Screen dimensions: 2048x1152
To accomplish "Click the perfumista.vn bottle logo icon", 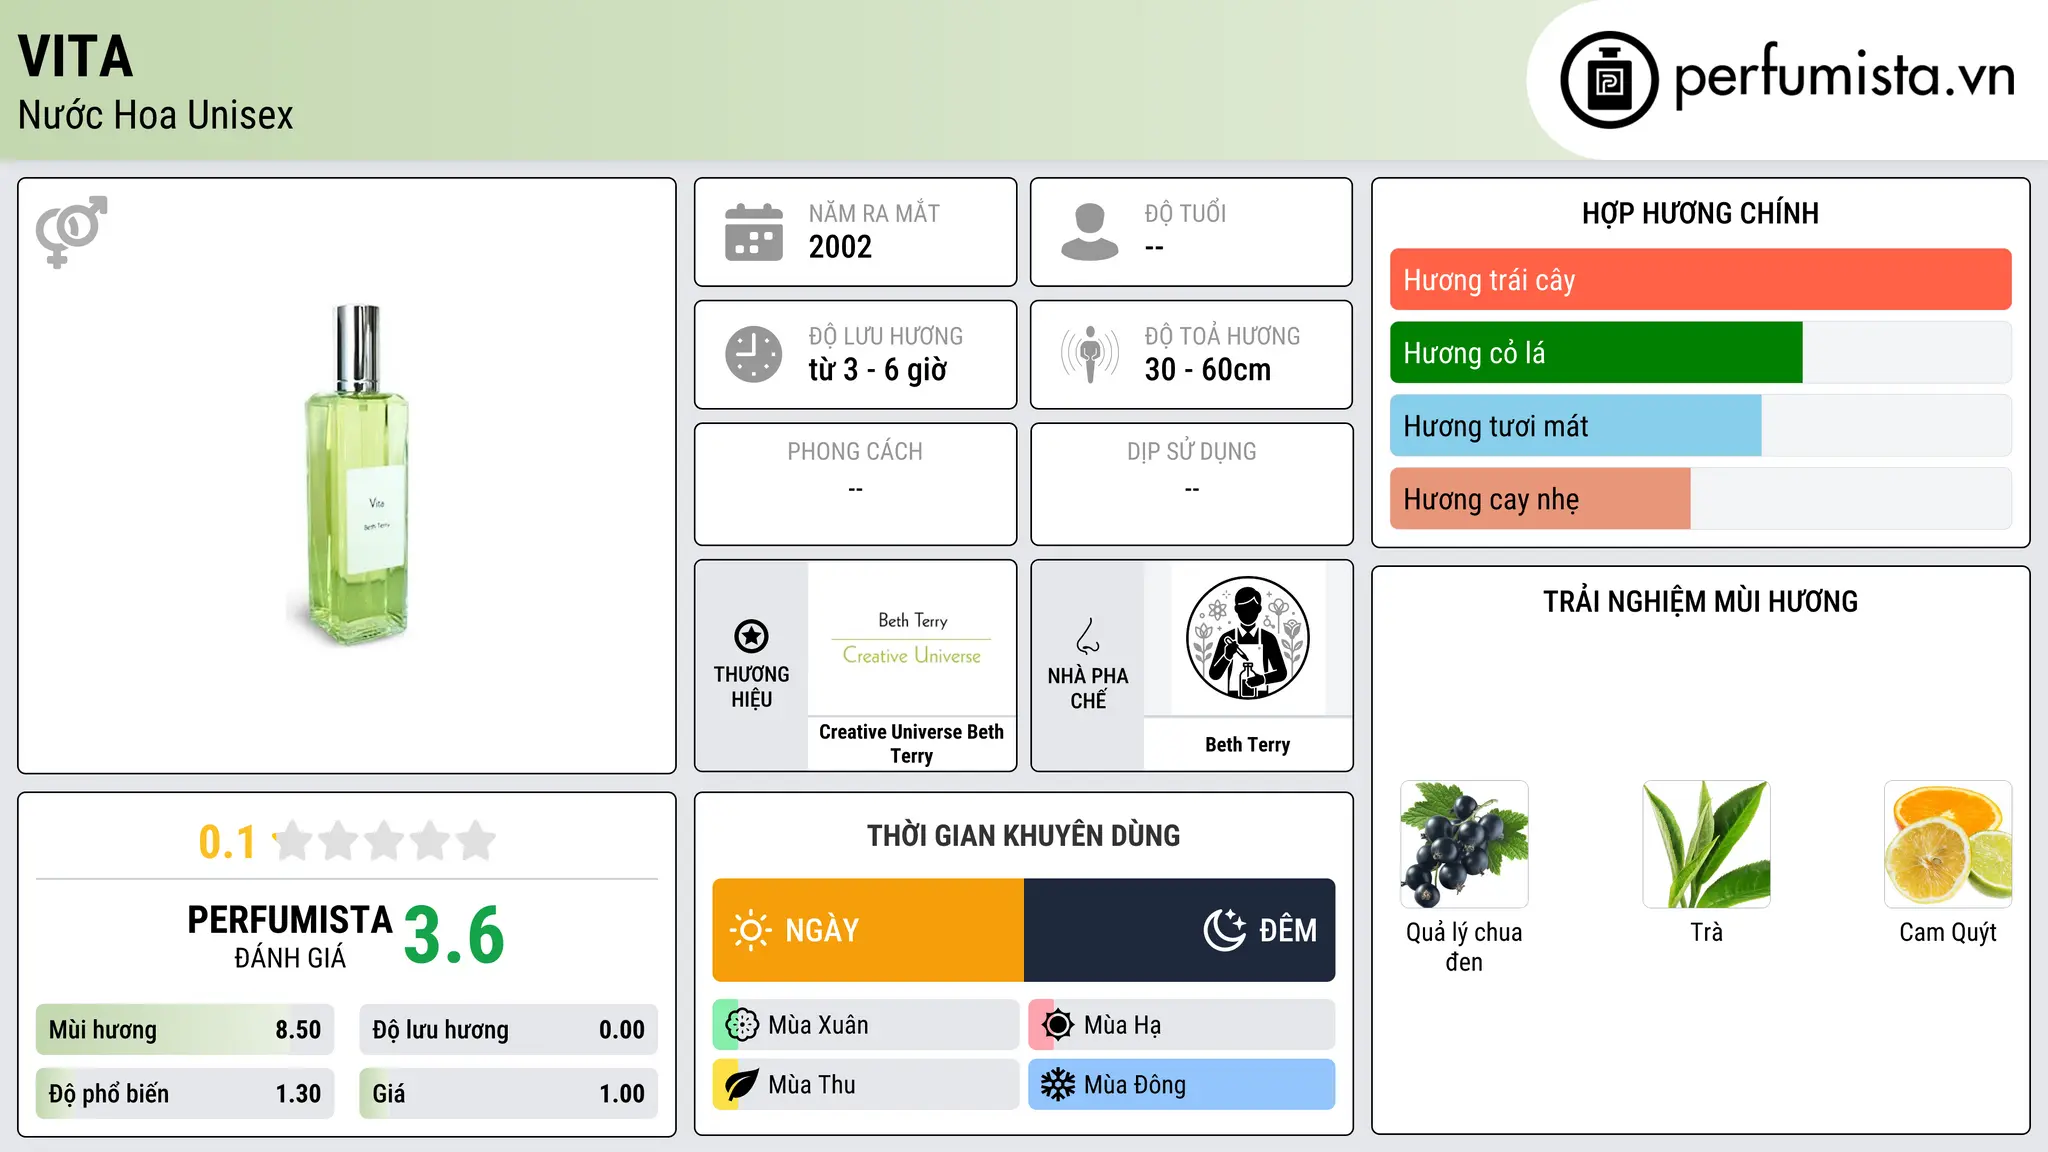I will point(1609,80).
